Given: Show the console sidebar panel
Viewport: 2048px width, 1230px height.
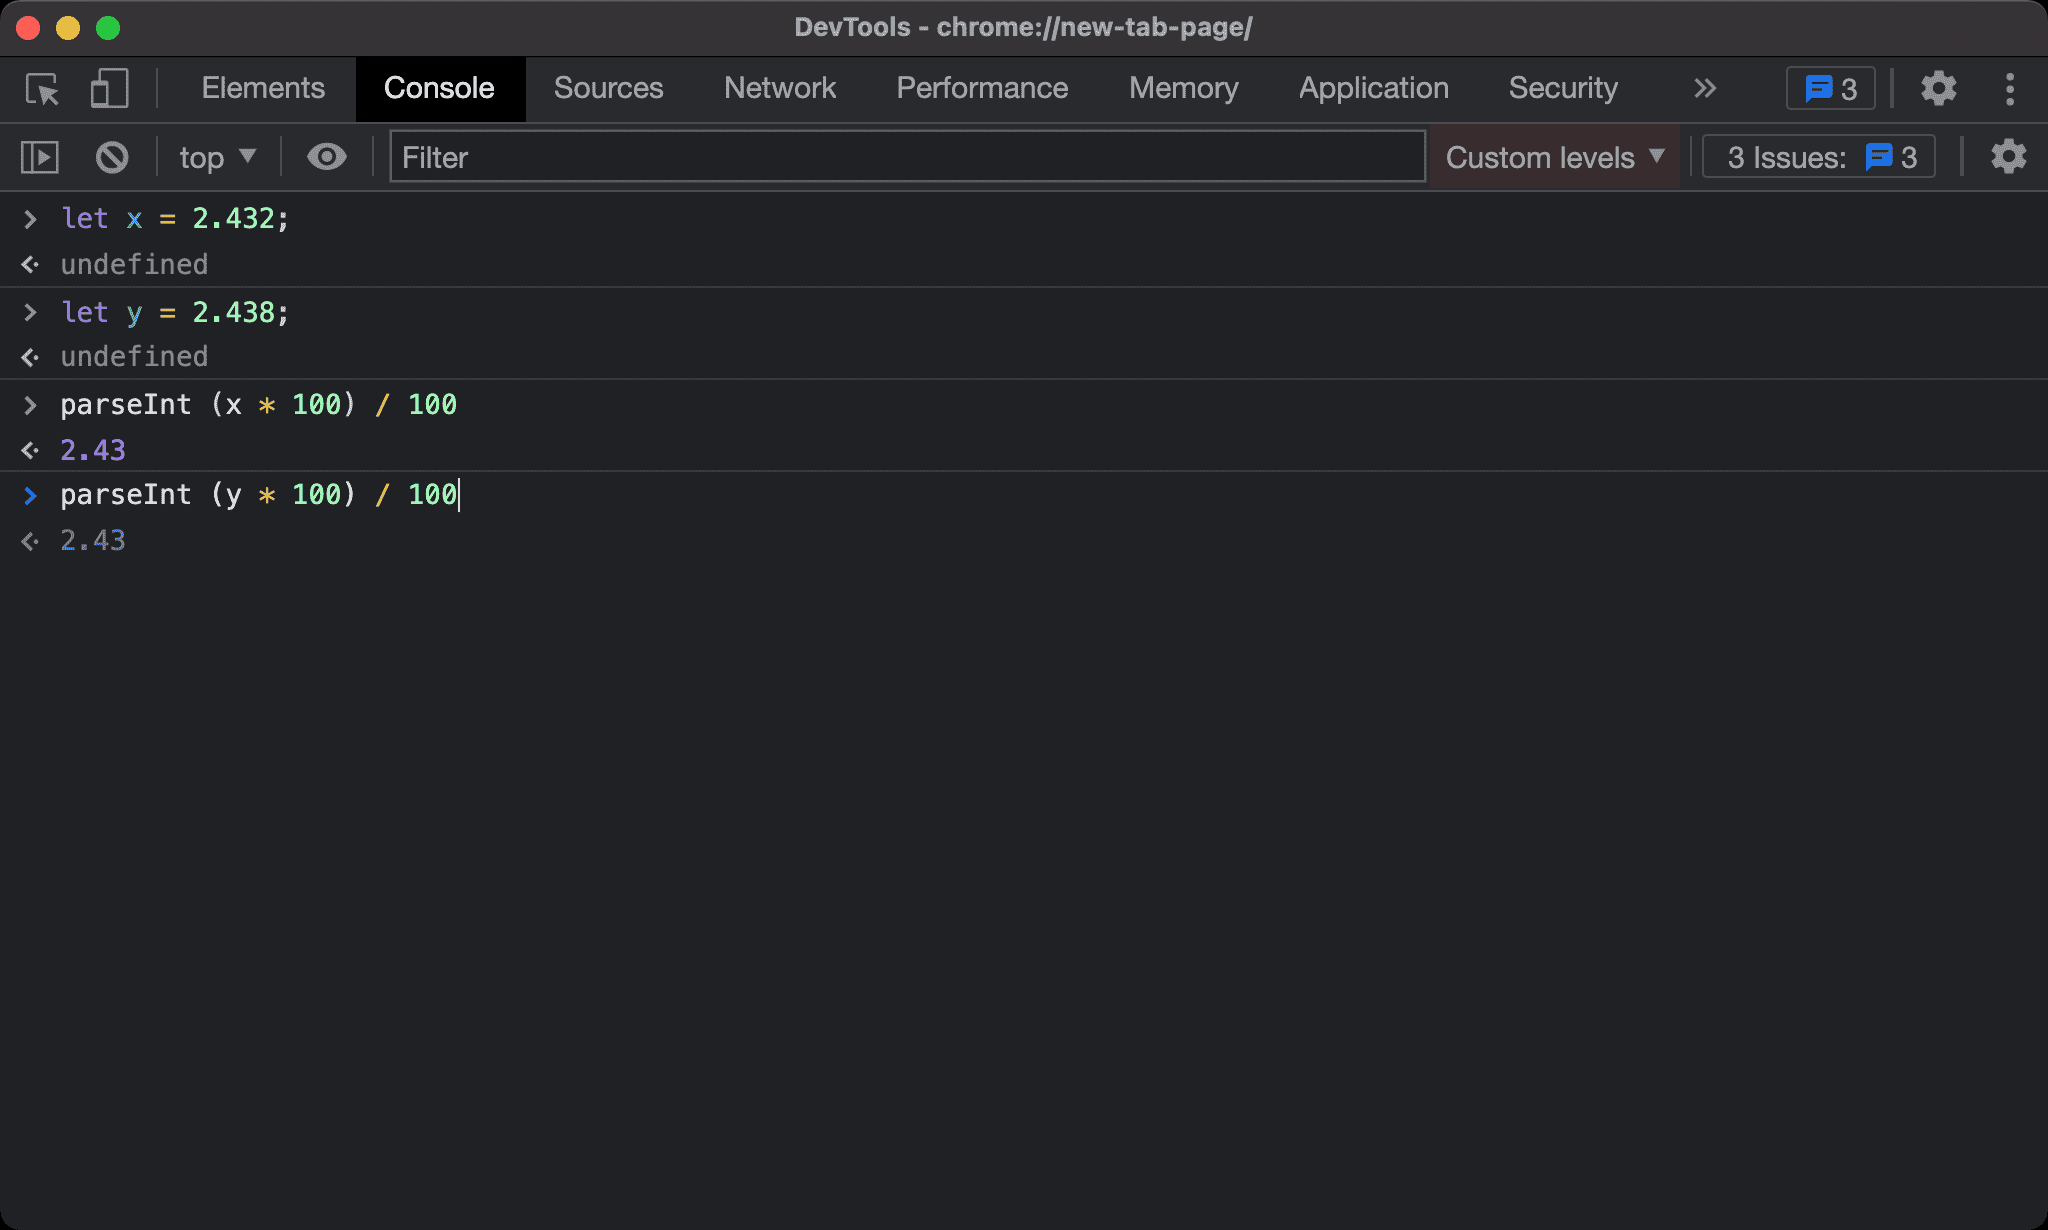Looking at the screenshot, I should 40,157.
